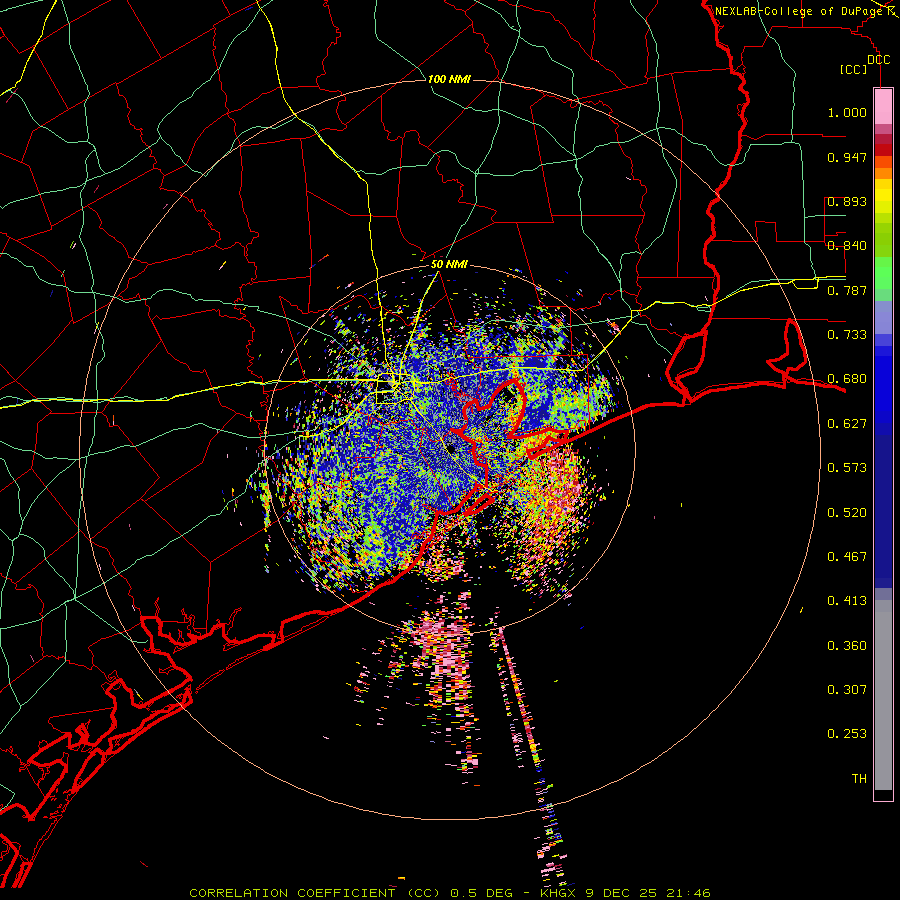Viewport: 900px width, 900px height.
Task: Select the 0.627 legend value
Action: [847, 424]
